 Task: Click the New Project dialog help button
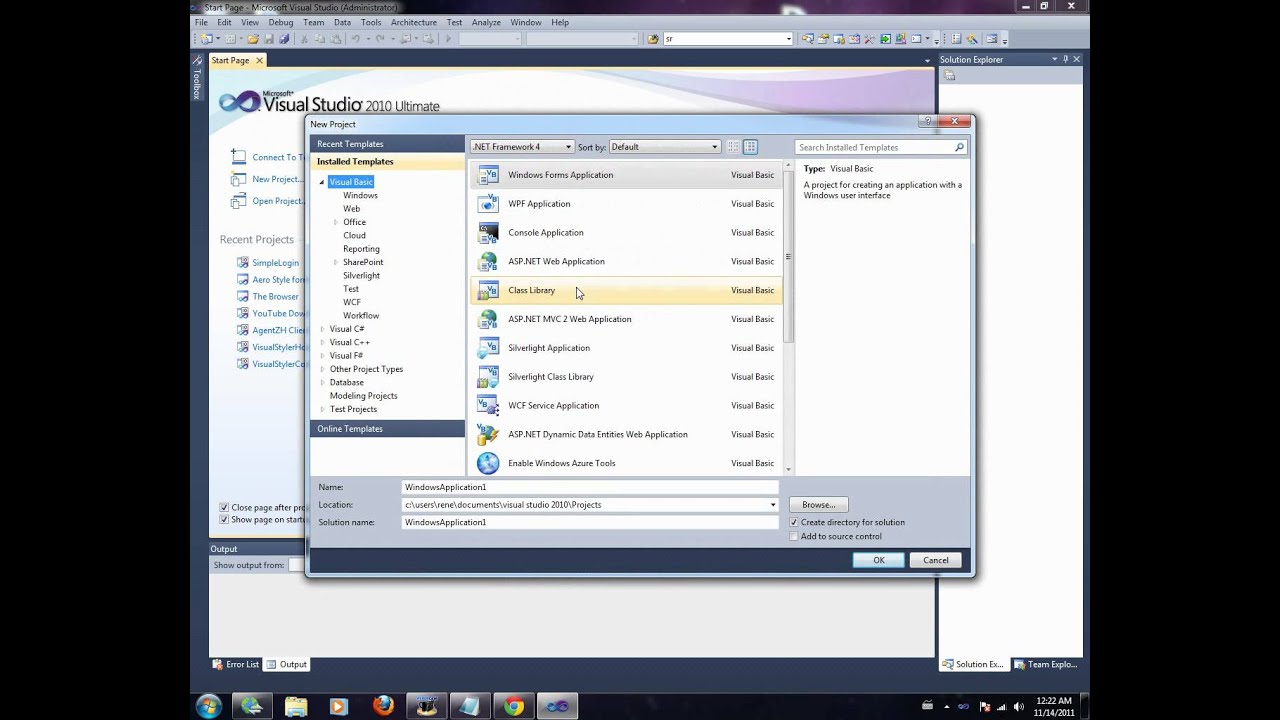coord(927,121)
